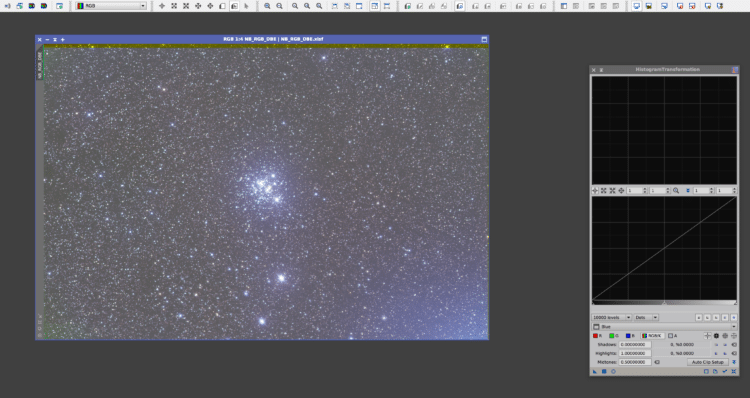Screen dimensions: 750x398
Task: Select the midtones readout icon
Action: coord(725,336)
